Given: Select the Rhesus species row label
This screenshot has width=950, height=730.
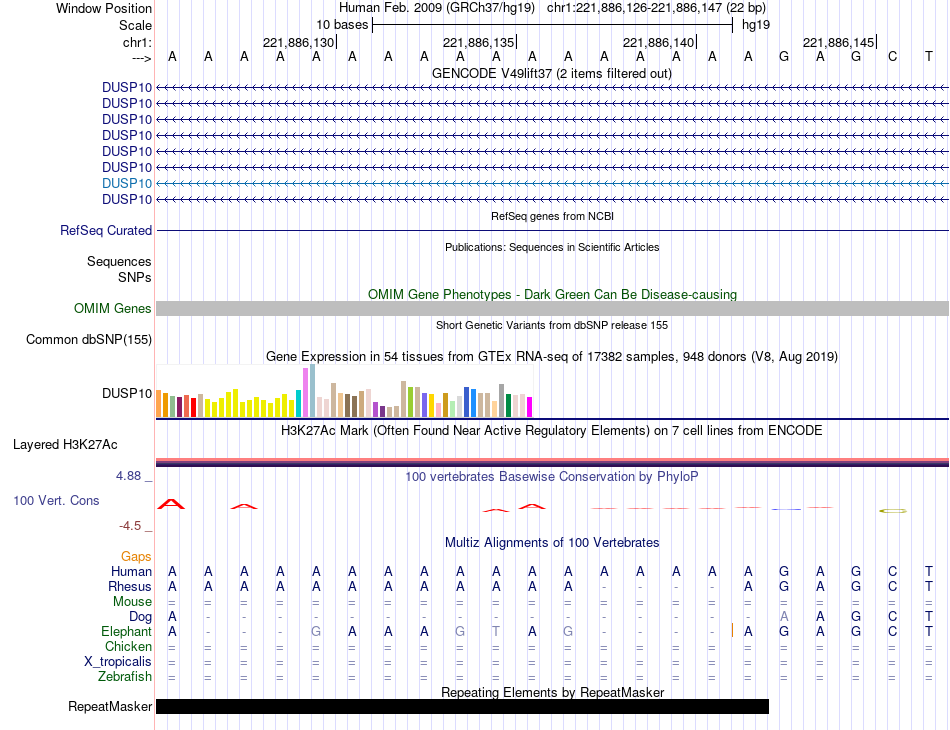Looking at the screenshot, I should (x=130, y=586).
